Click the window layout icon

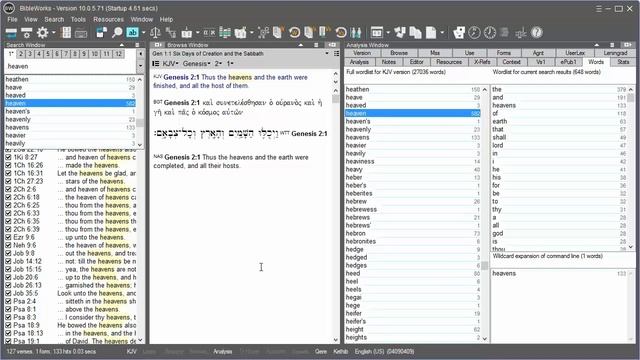point(377,33)
